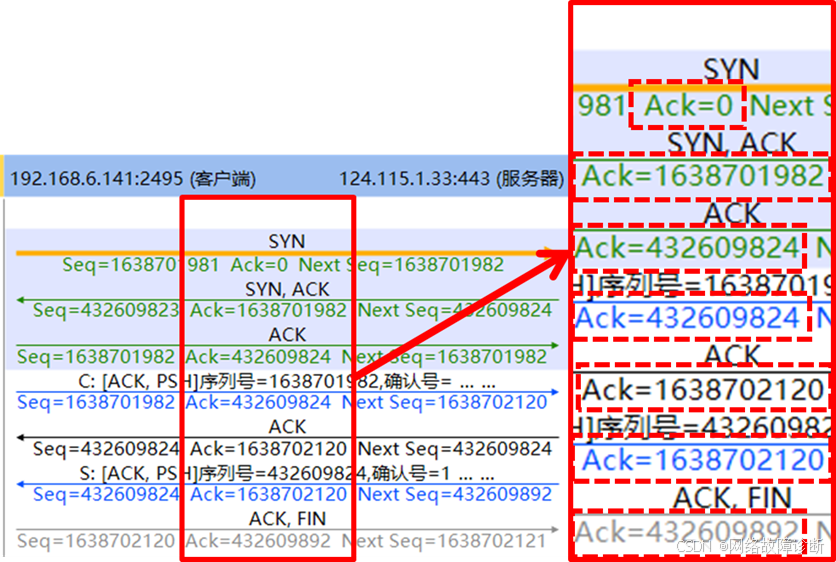
Task: Select Ack=0 in the main flow diagram
Action: 259,264
